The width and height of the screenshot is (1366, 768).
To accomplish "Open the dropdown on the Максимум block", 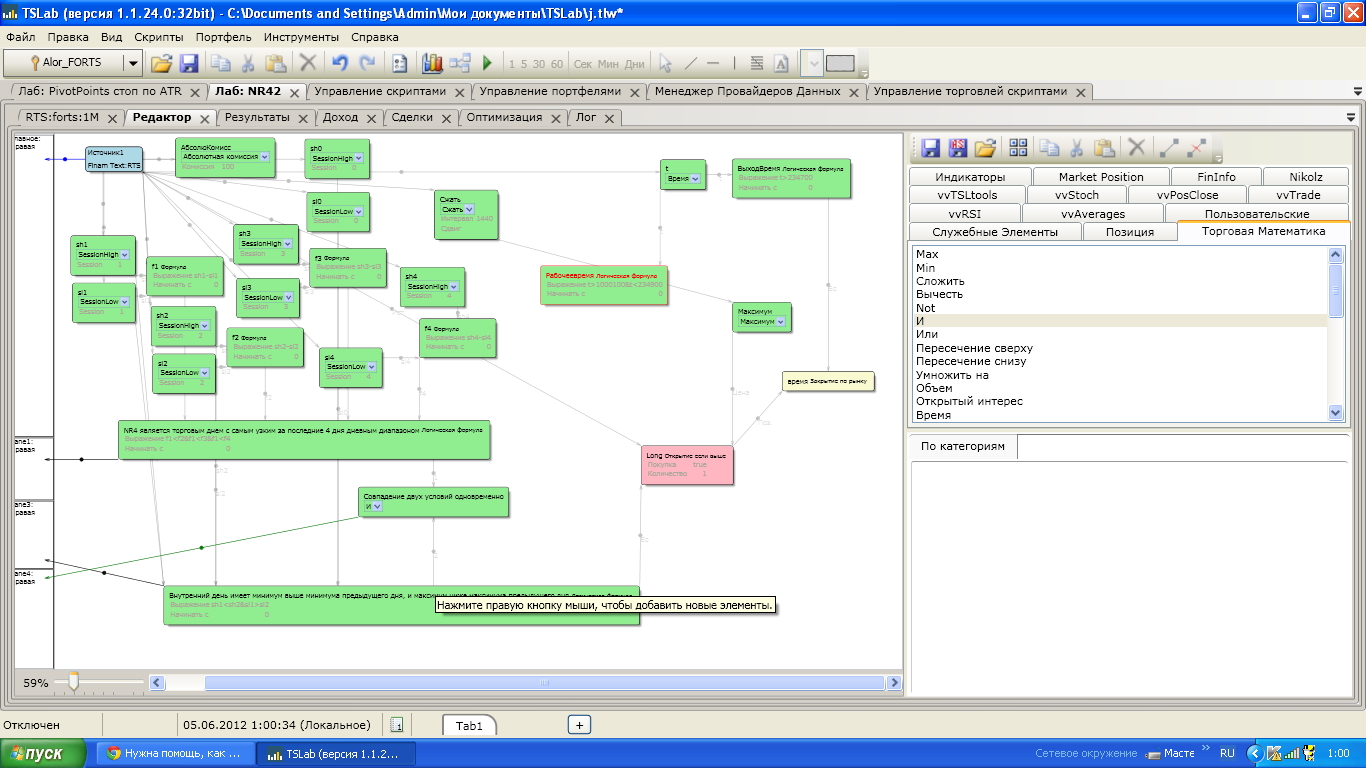I will (x=780, y=322).
